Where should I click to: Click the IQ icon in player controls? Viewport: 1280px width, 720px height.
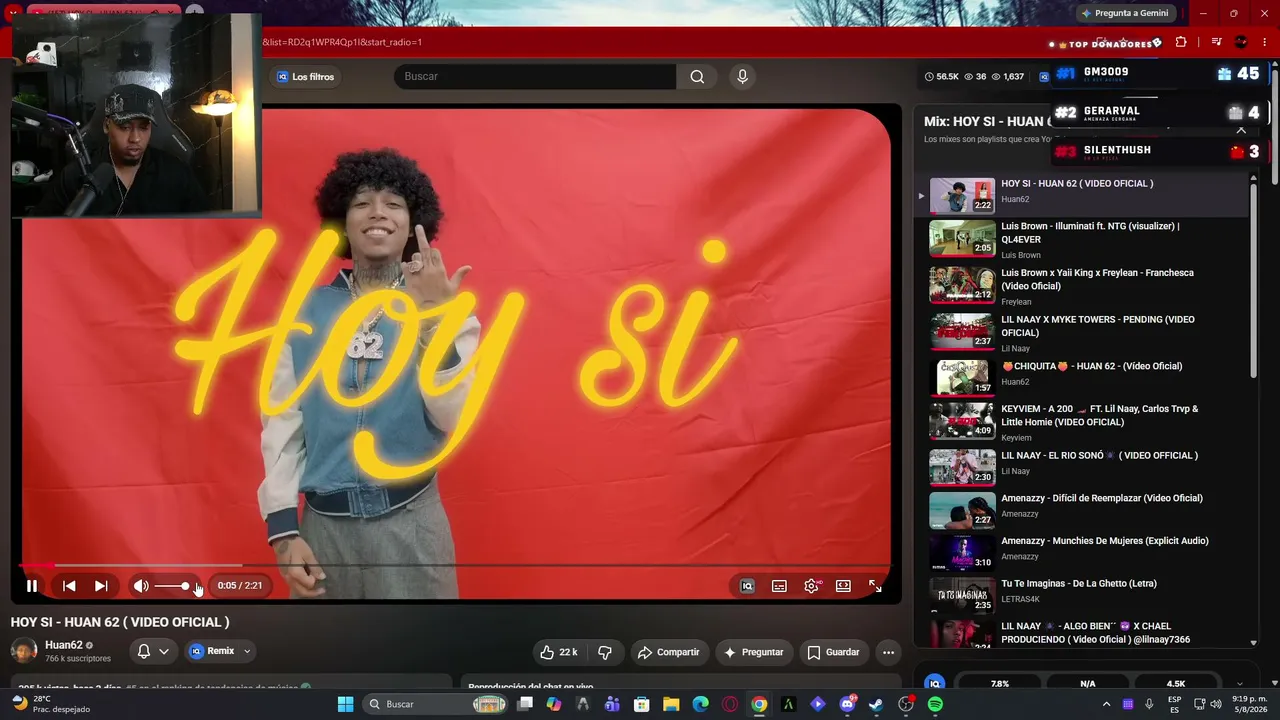click(747, 586)
